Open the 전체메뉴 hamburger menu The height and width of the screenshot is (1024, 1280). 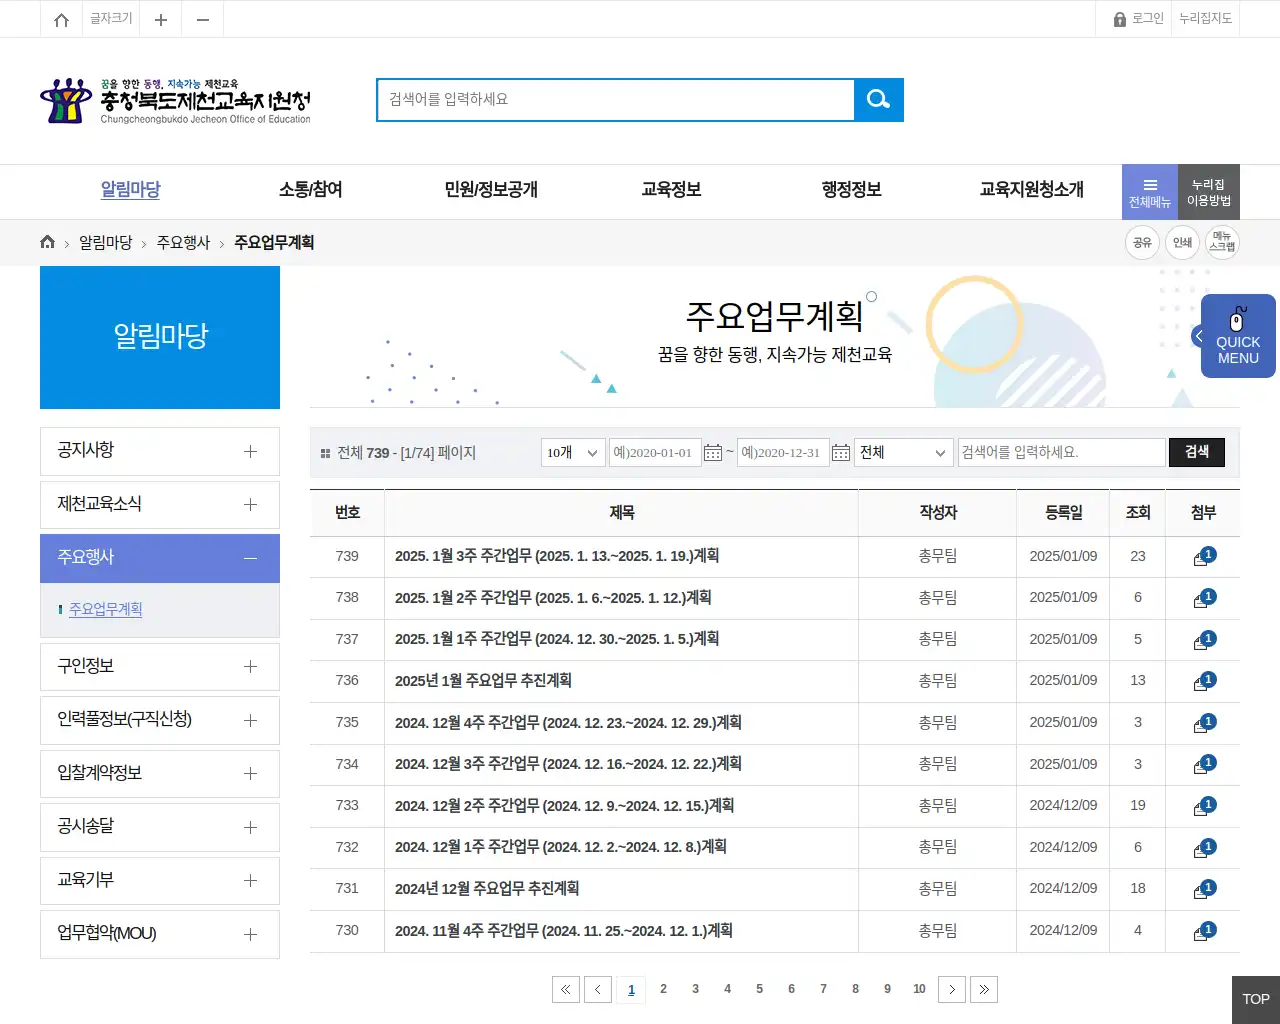pyautogui.click(x=1150, y=192)
